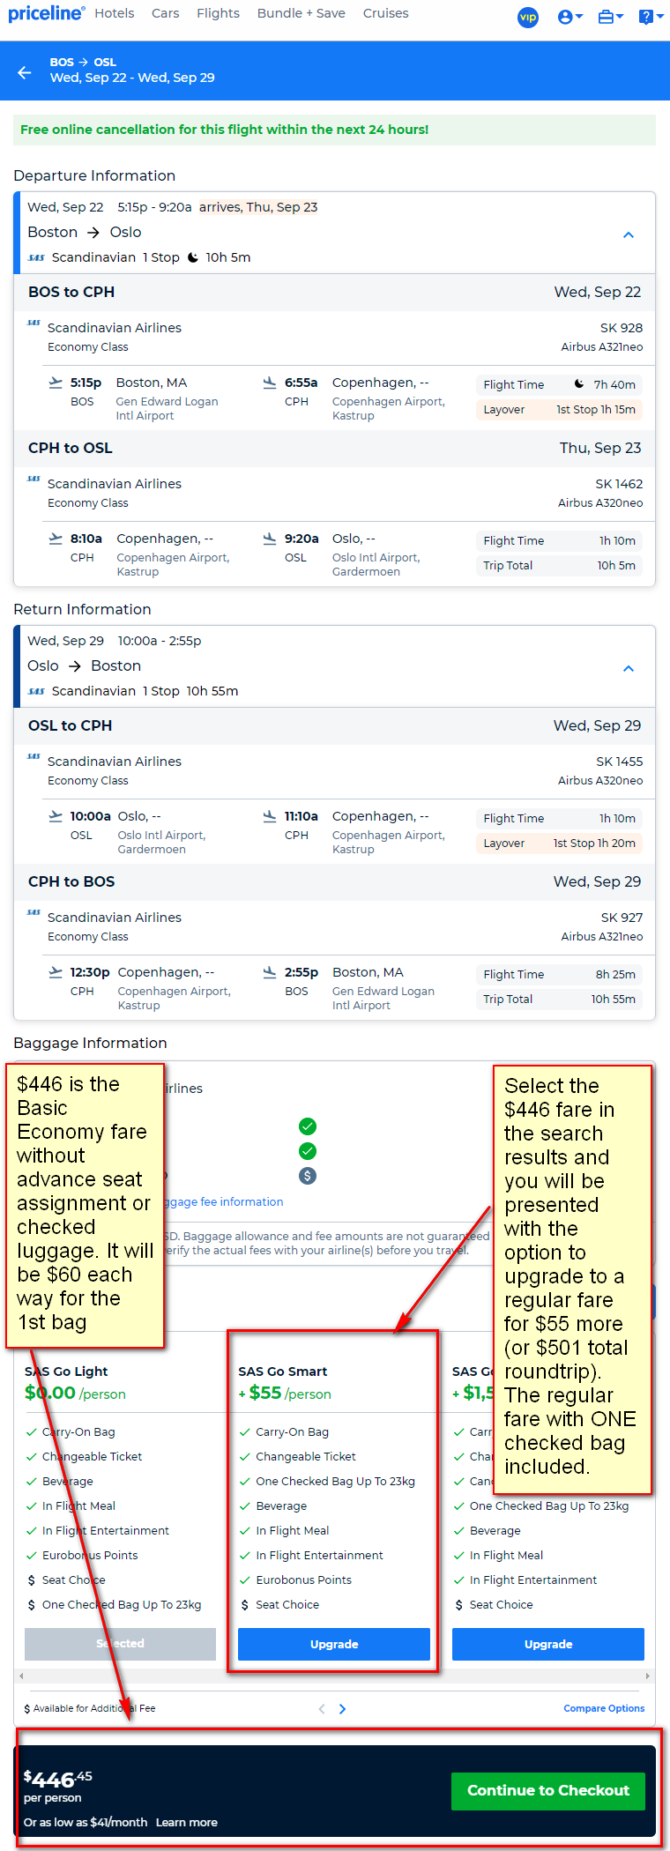Click Upgrade for SAS Go Smart
Screen dimensions: 670x1851
334,1644
